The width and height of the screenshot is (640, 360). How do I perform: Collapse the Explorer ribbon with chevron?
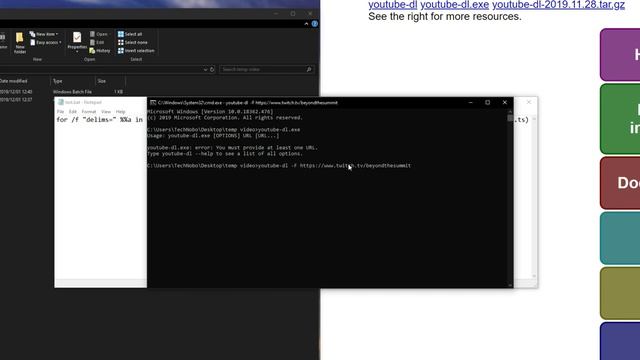[x=307, y=24]
